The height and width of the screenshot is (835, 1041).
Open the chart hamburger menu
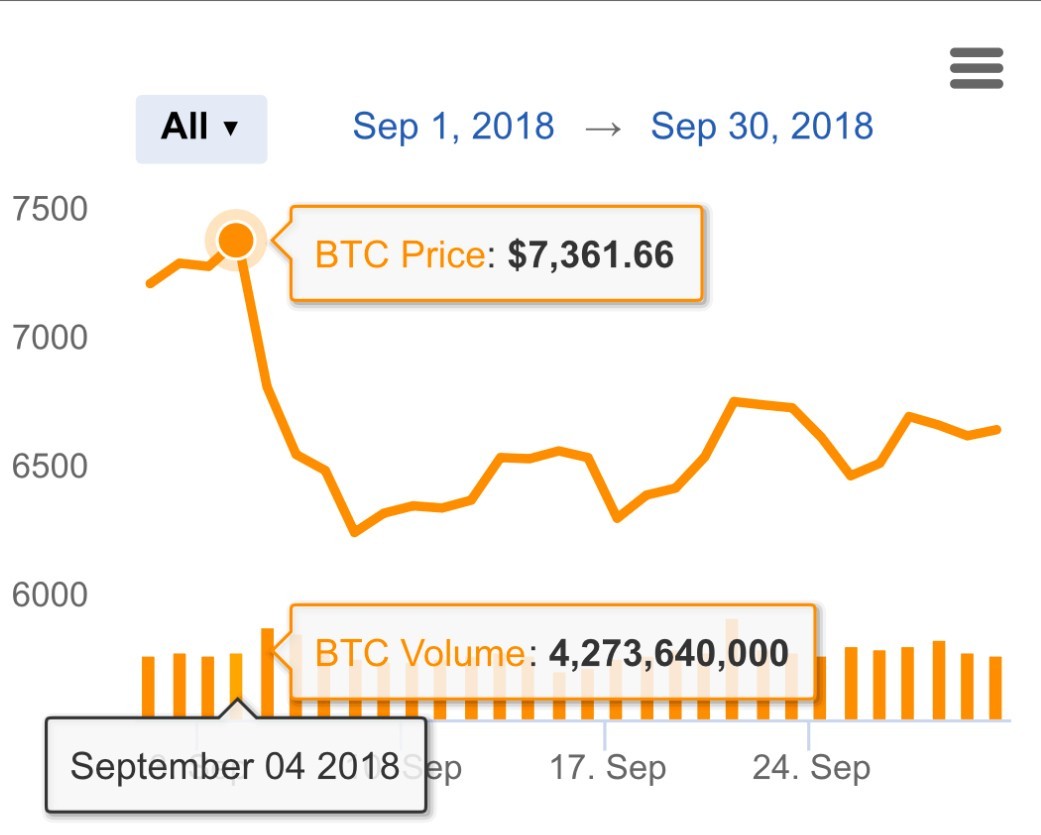(x=976, y=68)
